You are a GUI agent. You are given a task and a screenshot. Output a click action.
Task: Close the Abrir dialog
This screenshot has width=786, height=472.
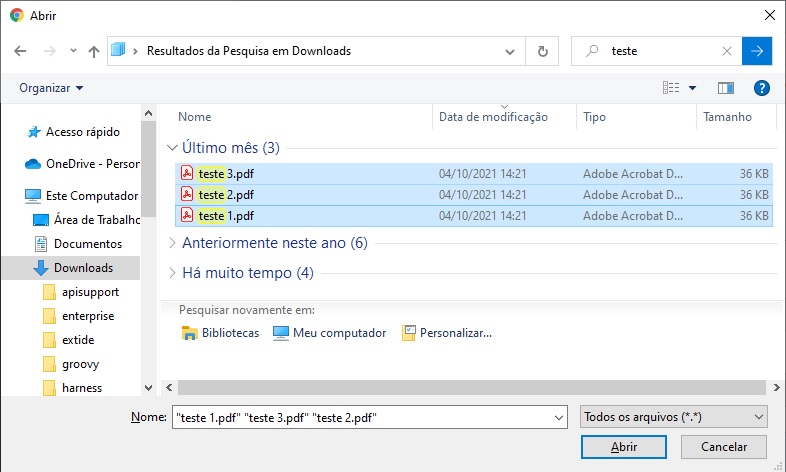(770, 15)
